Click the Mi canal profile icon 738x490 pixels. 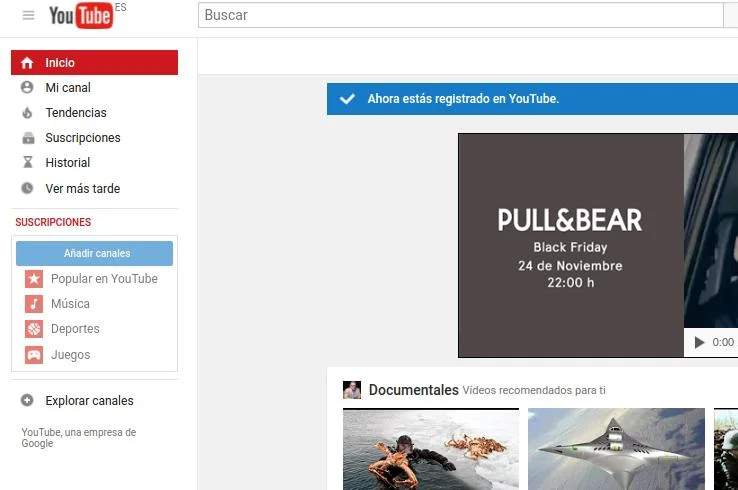27,87
